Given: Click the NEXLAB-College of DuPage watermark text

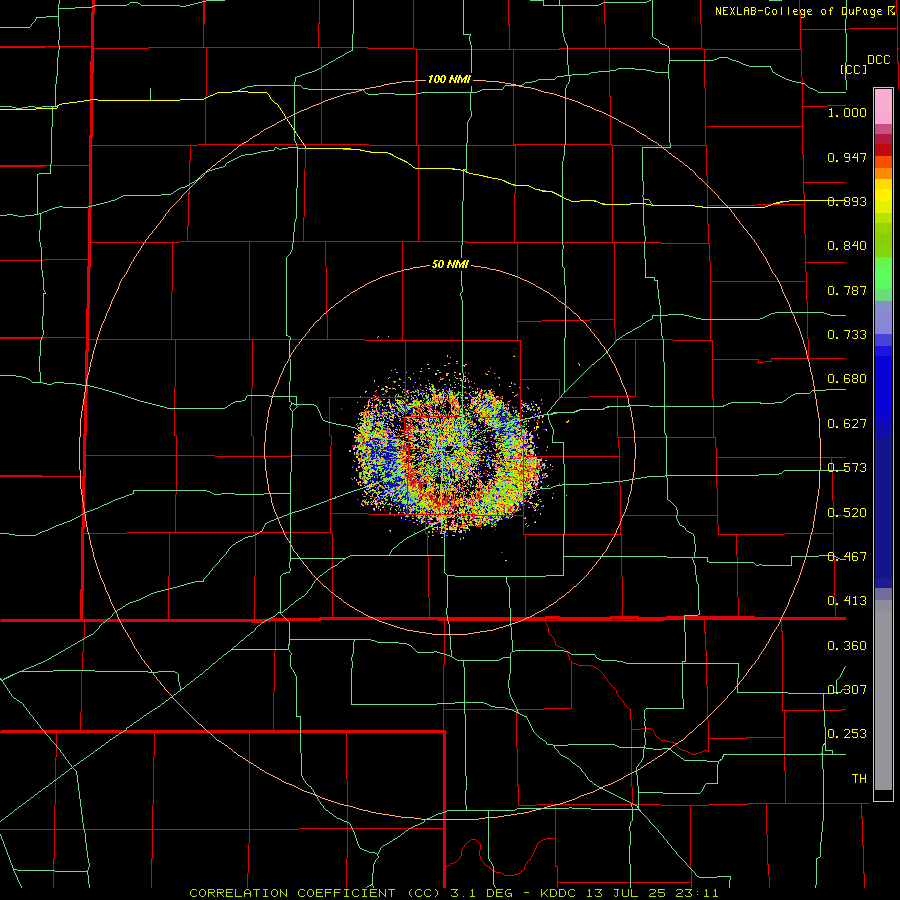Looking at the screenshot, I should tap(798, 11).
